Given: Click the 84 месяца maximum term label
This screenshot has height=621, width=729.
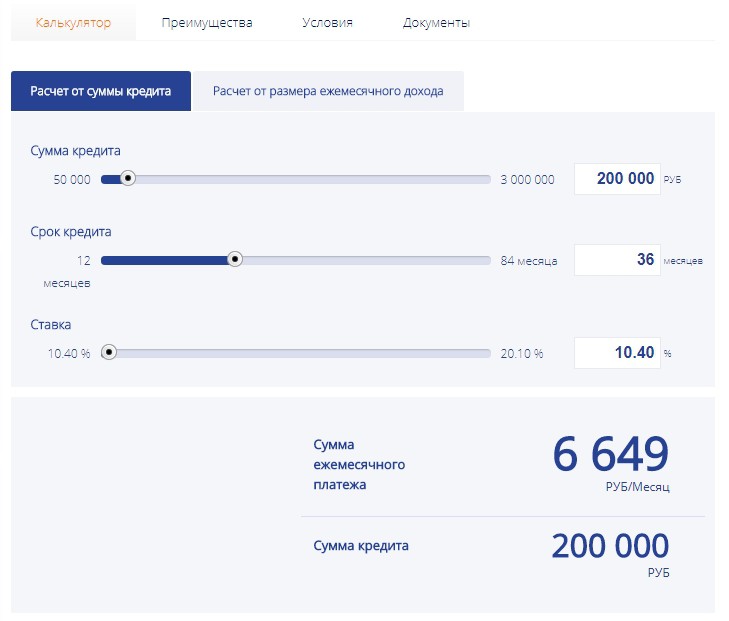Looking at the screenshot, I should click(529, 261).
